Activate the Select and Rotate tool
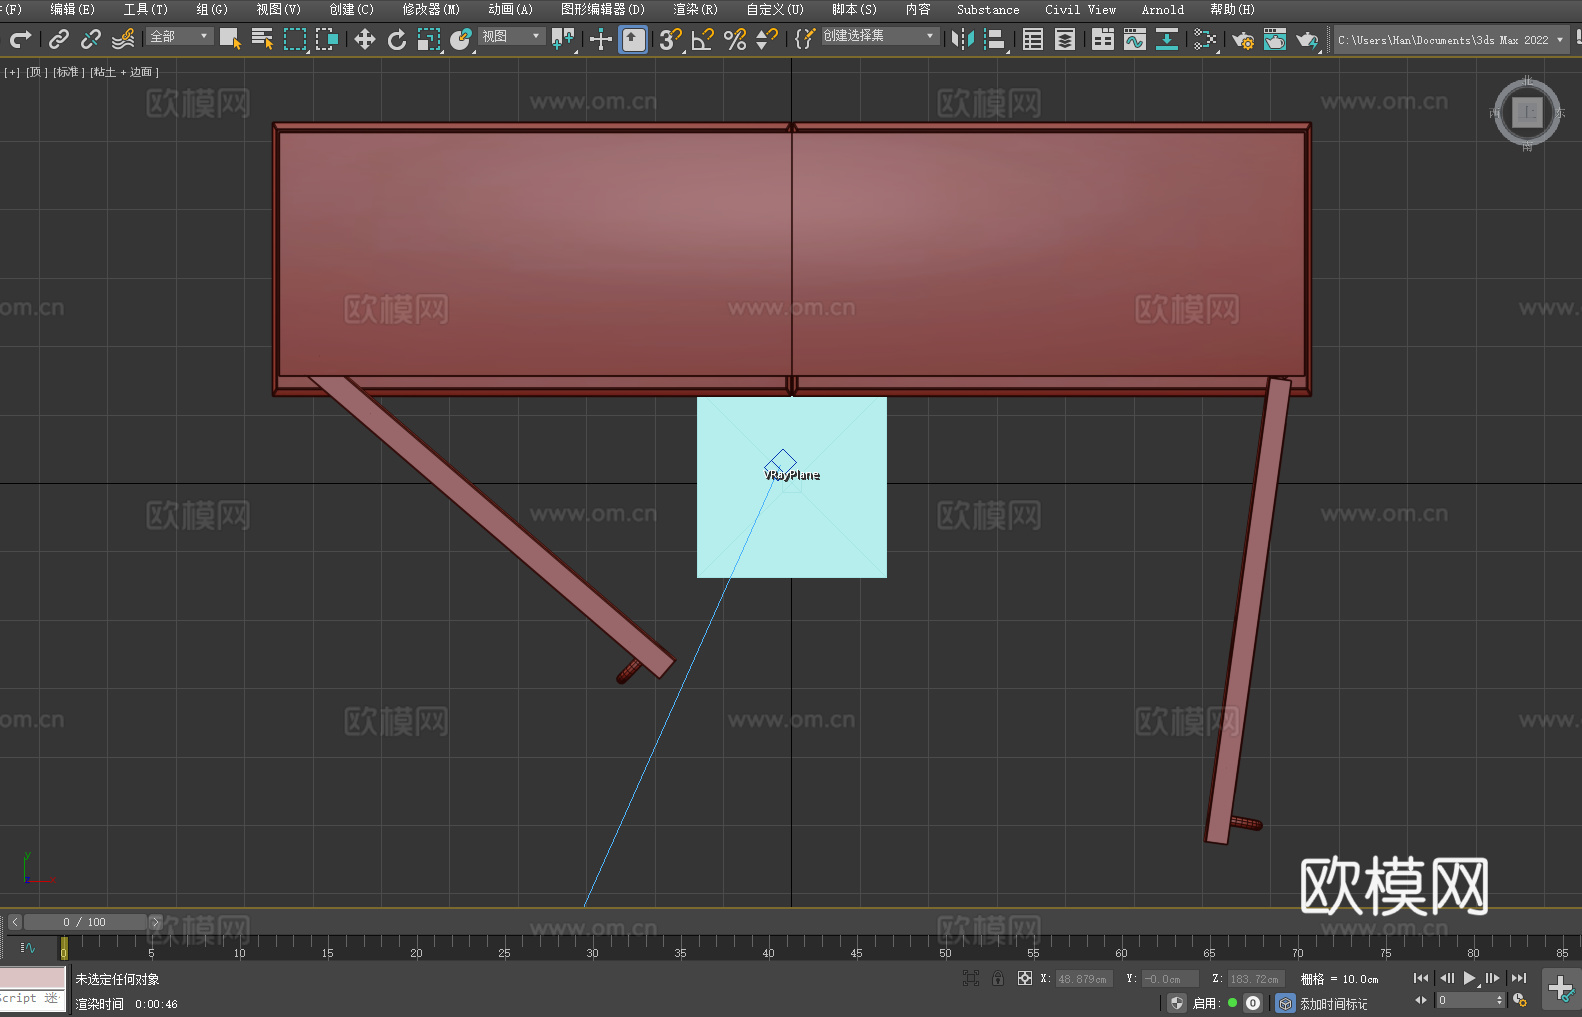 tap(397, 39)
